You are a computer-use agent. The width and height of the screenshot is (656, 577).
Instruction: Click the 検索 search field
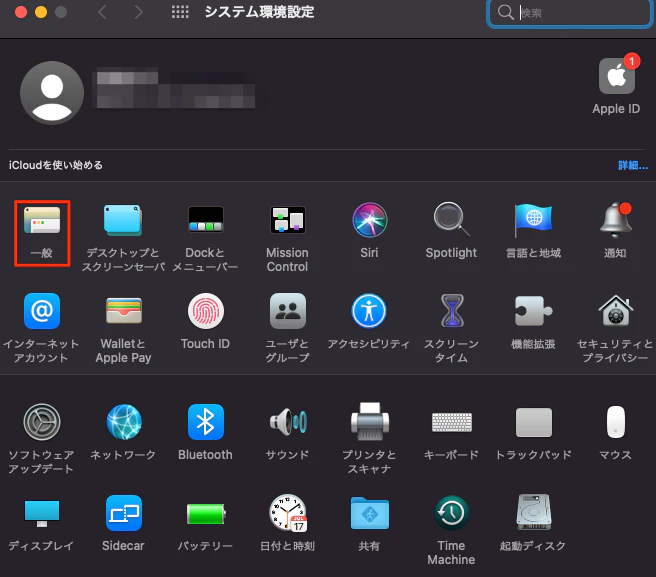pyautogui.click(x=570, y=13)
